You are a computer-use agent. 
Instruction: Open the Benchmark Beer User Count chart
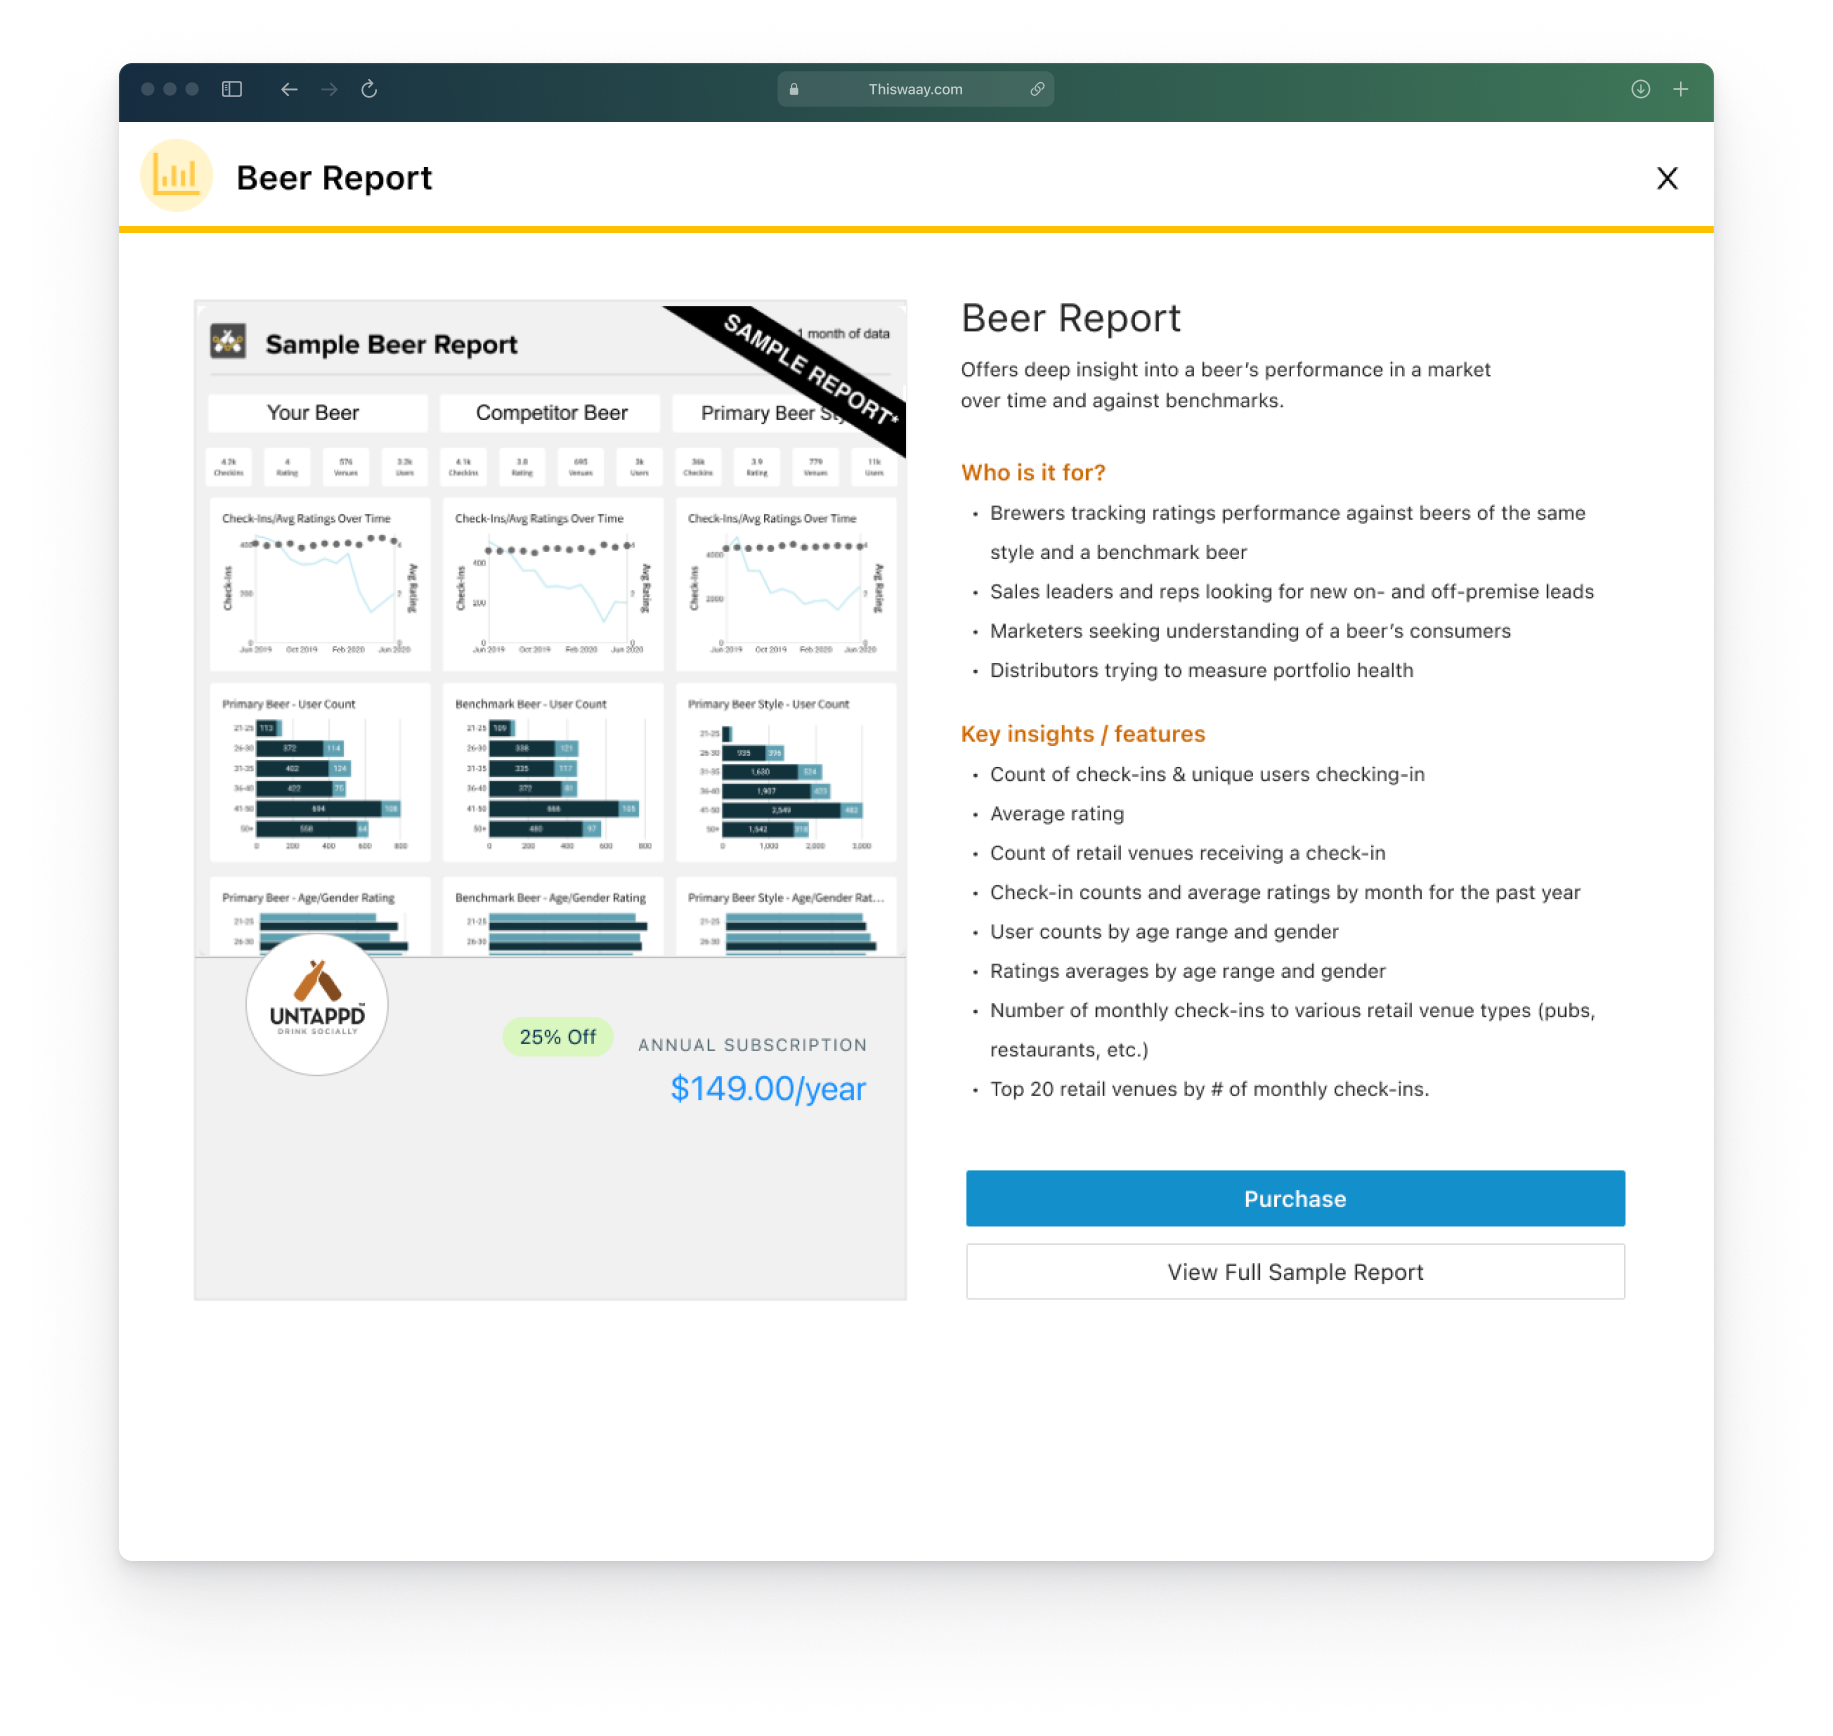[x=552, y=772]
